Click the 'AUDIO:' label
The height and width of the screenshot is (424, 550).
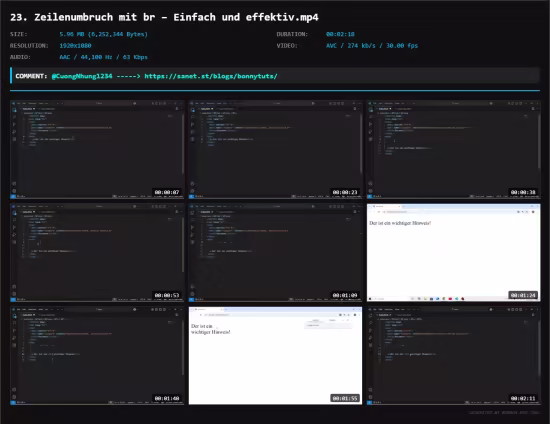[x=20, y=57]
